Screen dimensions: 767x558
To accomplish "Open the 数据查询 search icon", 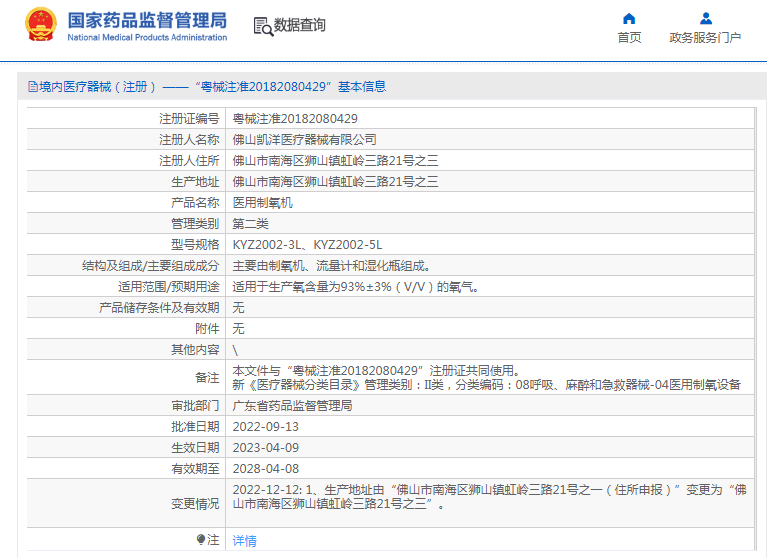I will (x=263, y=26).
